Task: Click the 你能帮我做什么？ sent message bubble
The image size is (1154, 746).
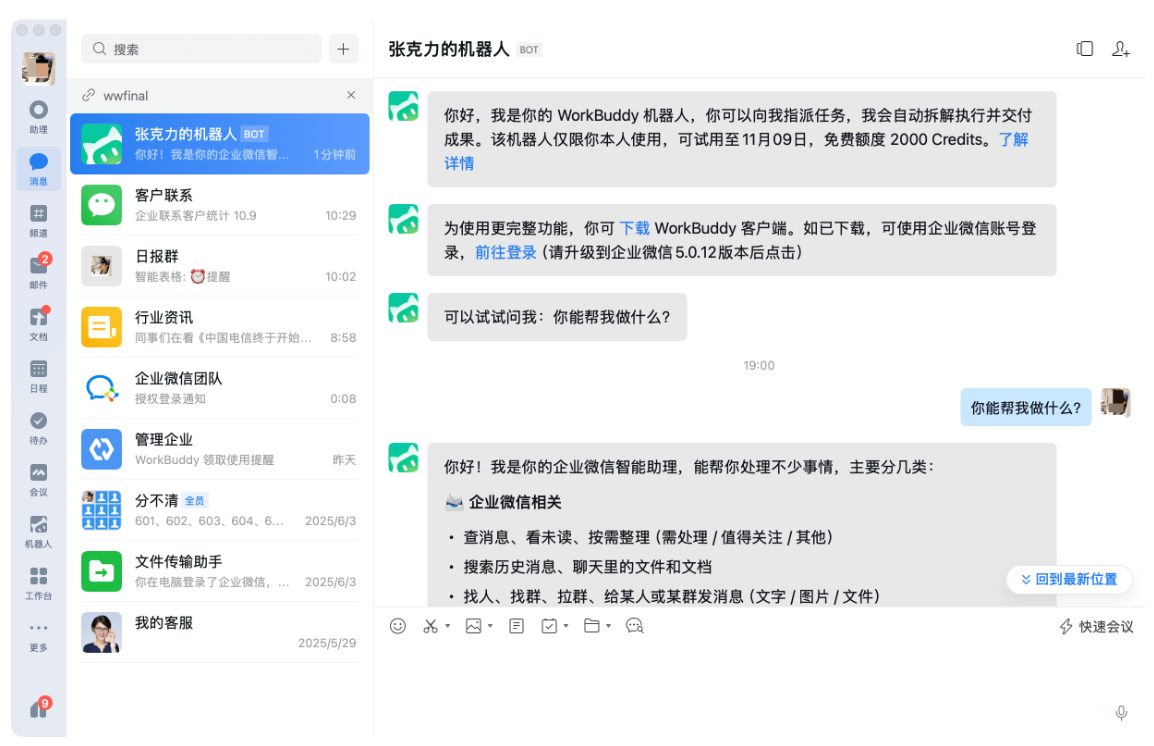Action: click(1025, 408)
